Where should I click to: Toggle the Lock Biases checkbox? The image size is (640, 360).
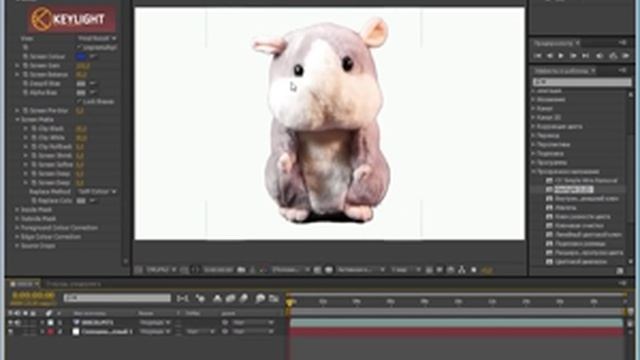pyautogui.click(x=79, y=101)
